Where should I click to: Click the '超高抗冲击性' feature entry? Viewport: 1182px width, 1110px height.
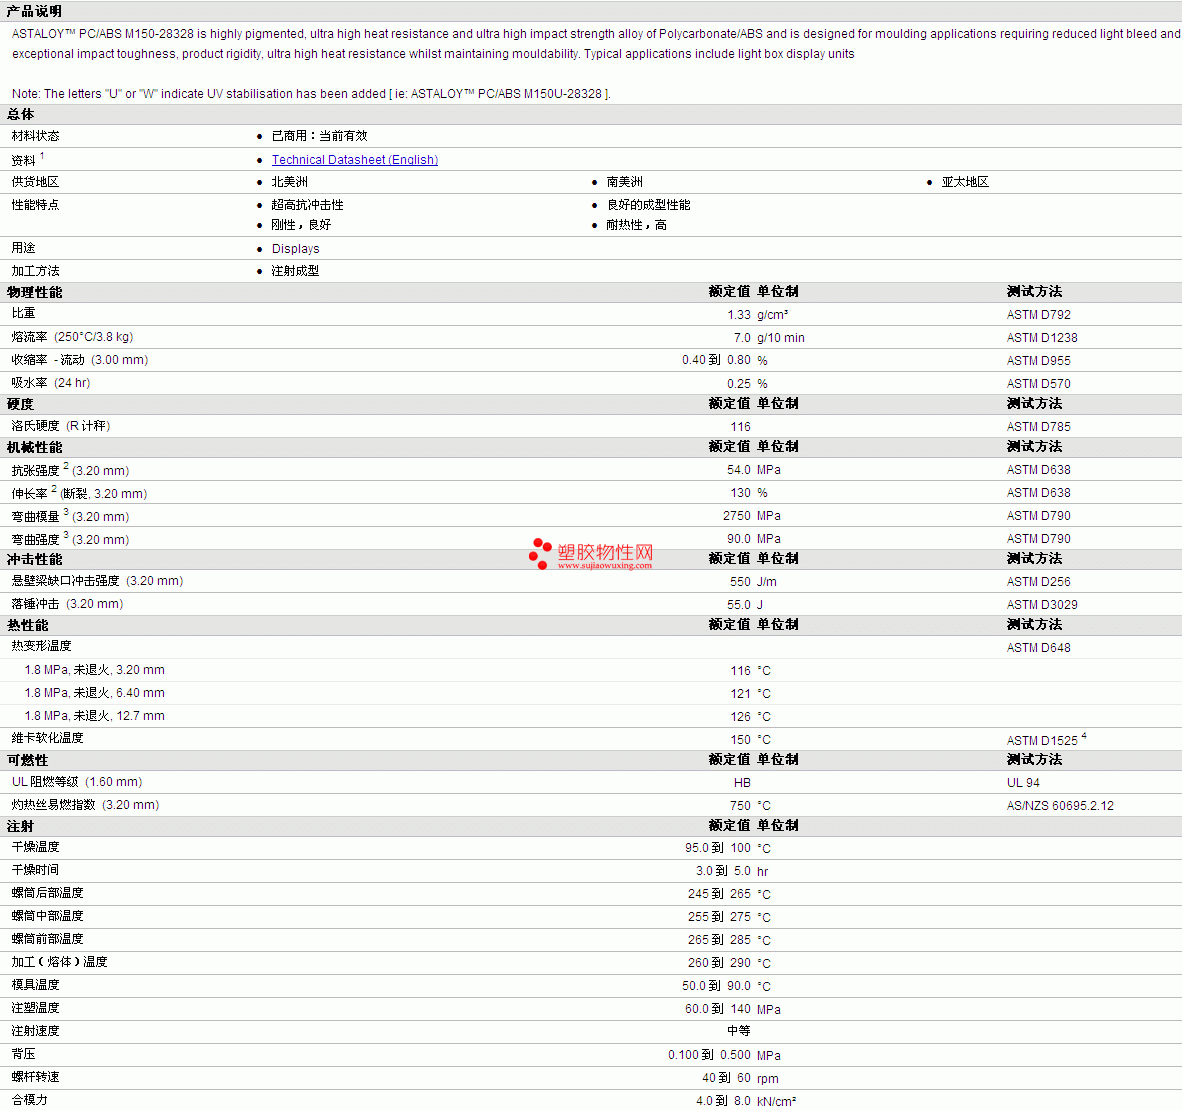[x=308, y=205]
